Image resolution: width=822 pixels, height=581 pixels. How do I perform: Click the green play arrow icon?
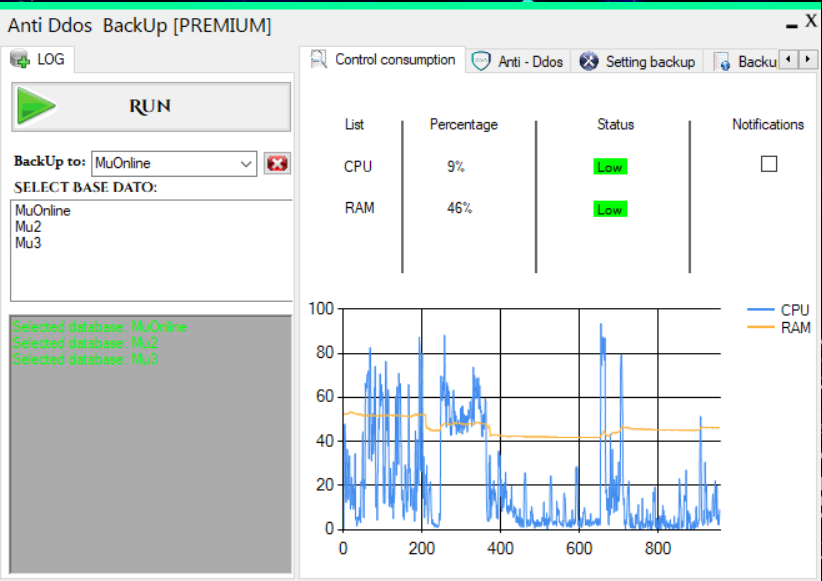click(38, 107)
